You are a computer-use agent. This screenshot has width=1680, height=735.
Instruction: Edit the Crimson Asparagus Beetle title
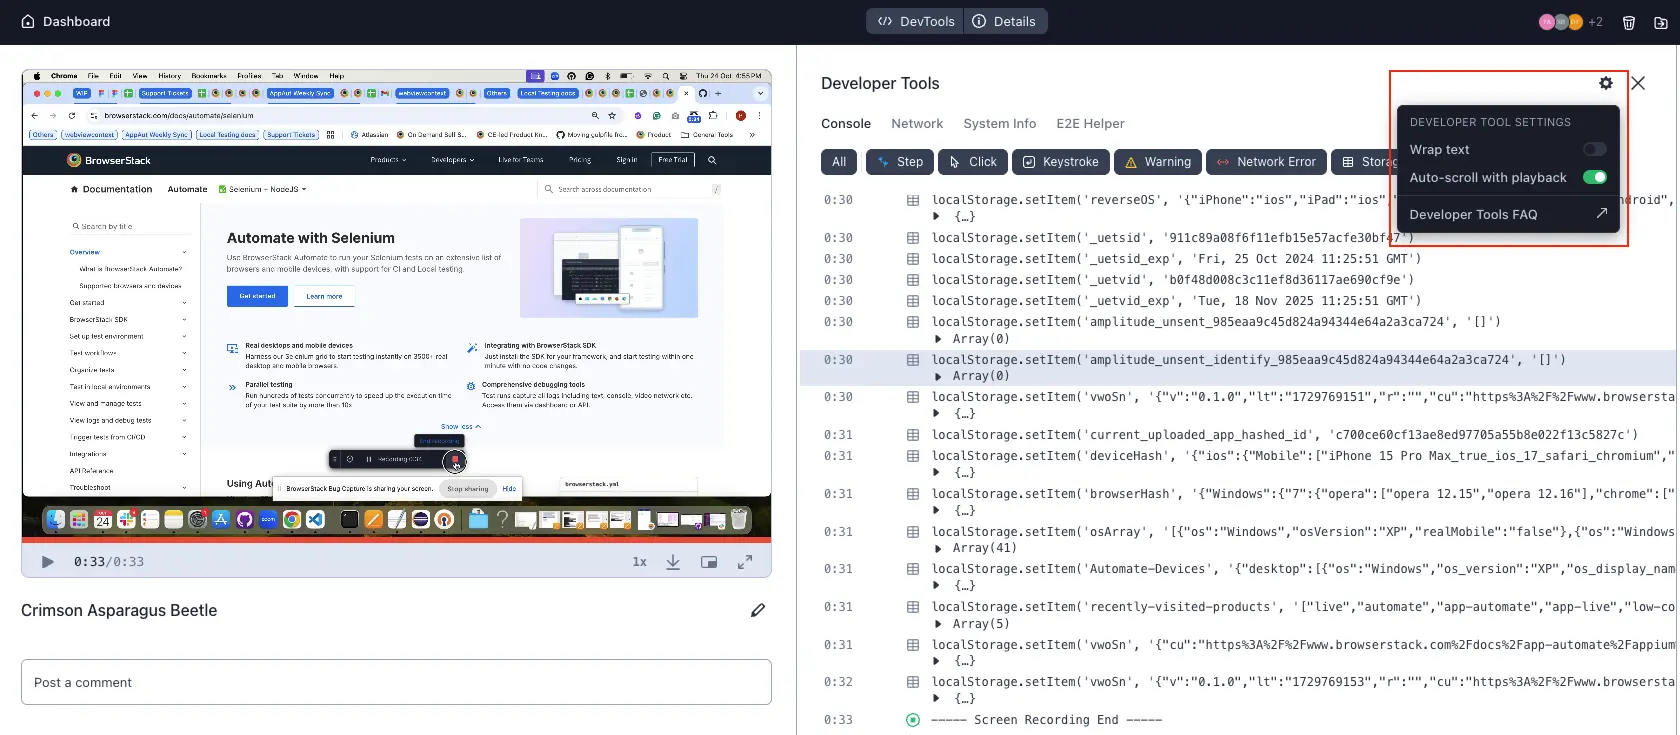pos(758,610)
